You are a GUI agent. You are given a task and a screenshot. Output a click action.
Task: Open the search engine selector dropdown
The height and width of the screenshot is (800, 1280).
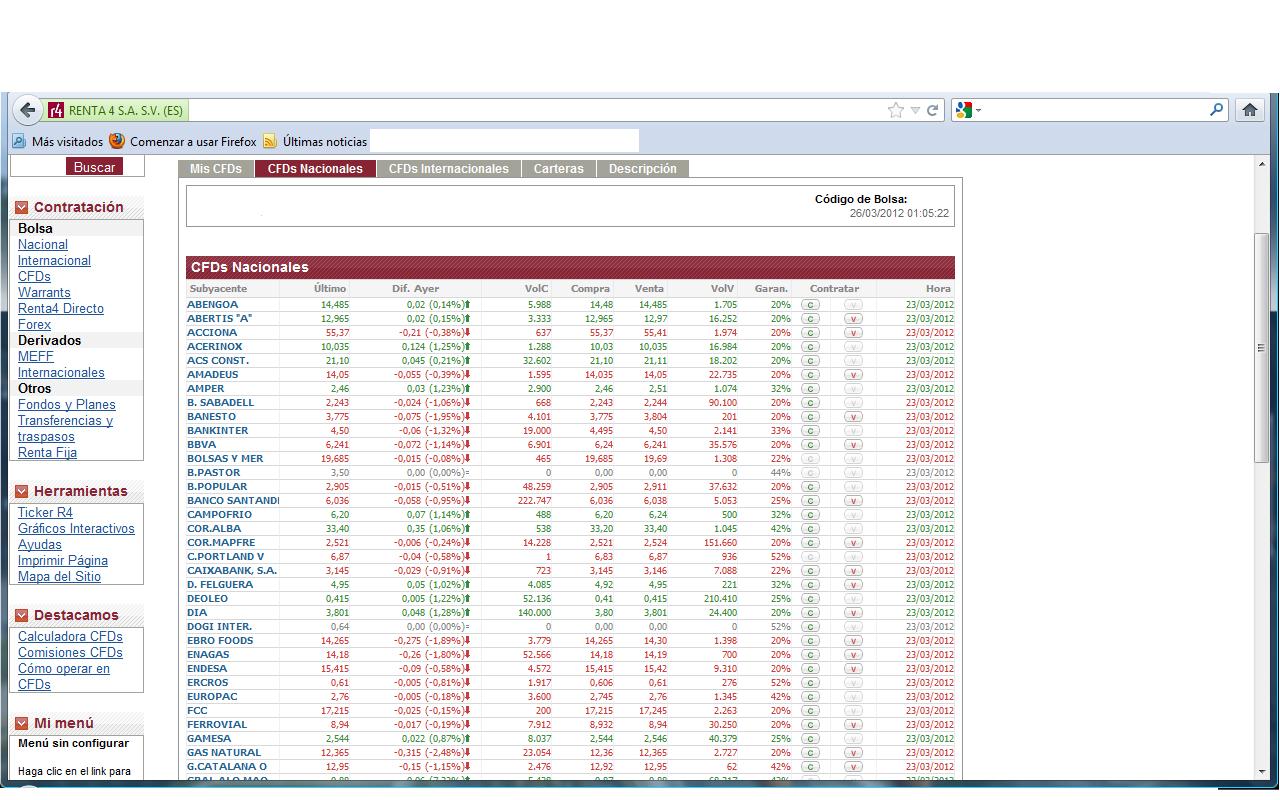pyautogui.click(x=968, y=110)
